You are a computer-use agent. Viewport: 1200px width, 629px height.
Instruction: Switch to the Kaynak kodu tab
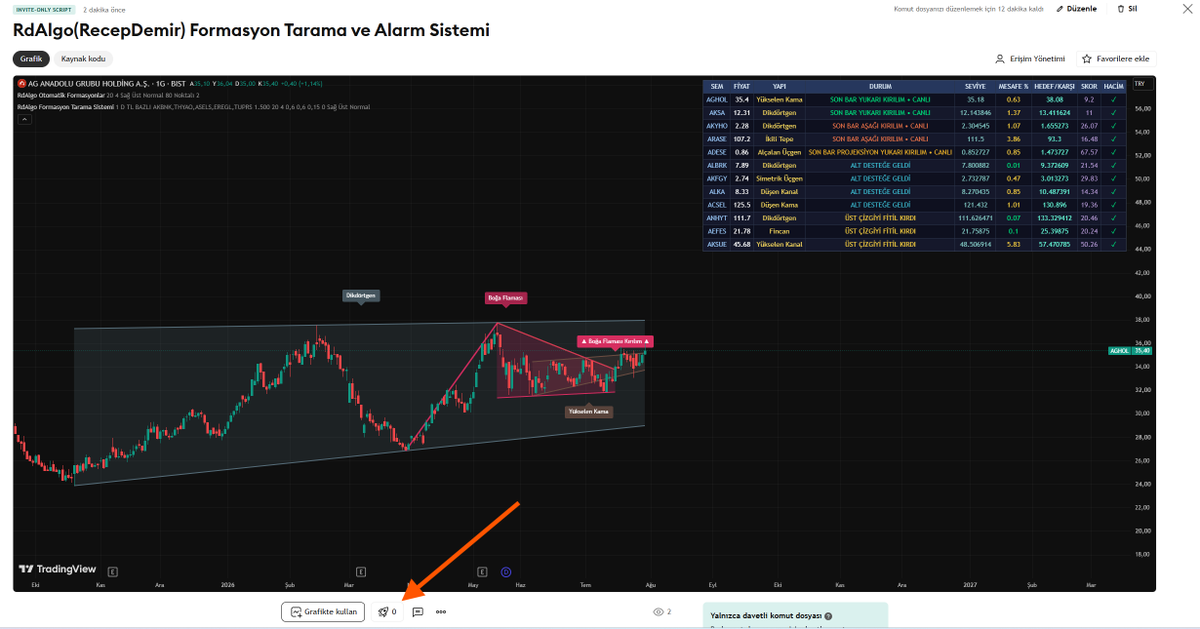point(83,59)
